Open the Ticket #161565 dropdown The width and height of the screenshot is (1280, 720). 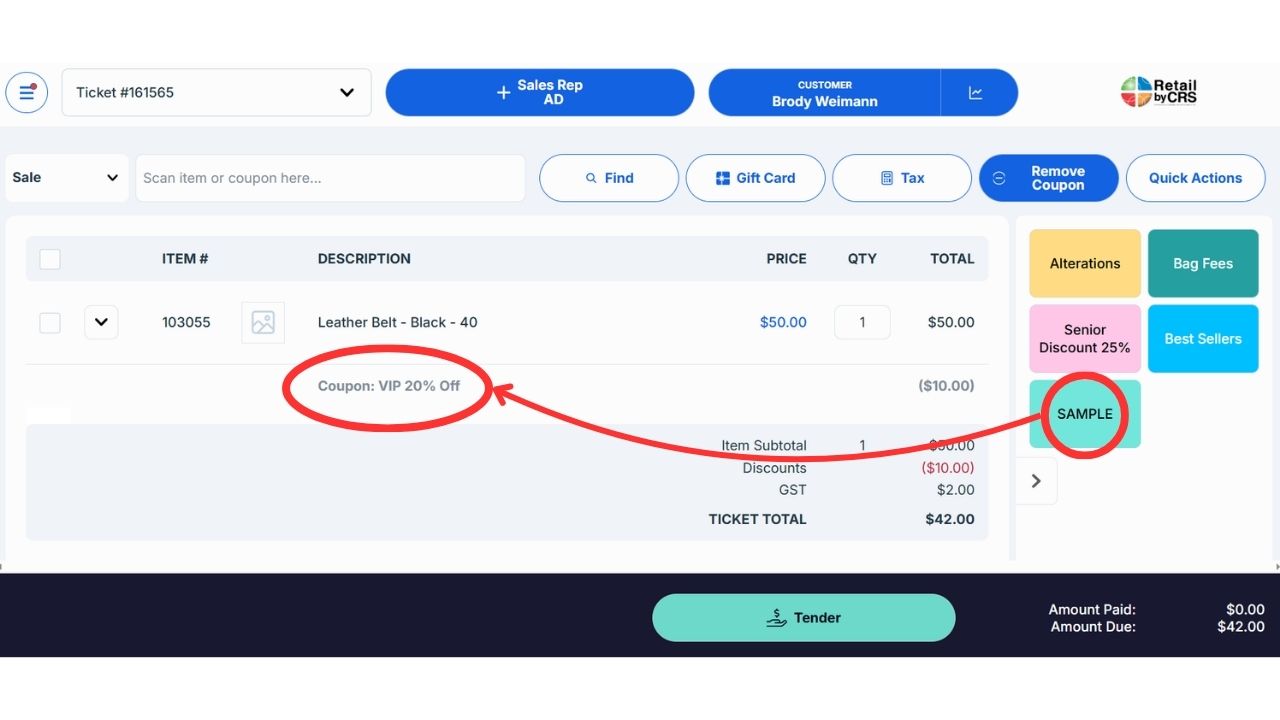coord(216,93)
